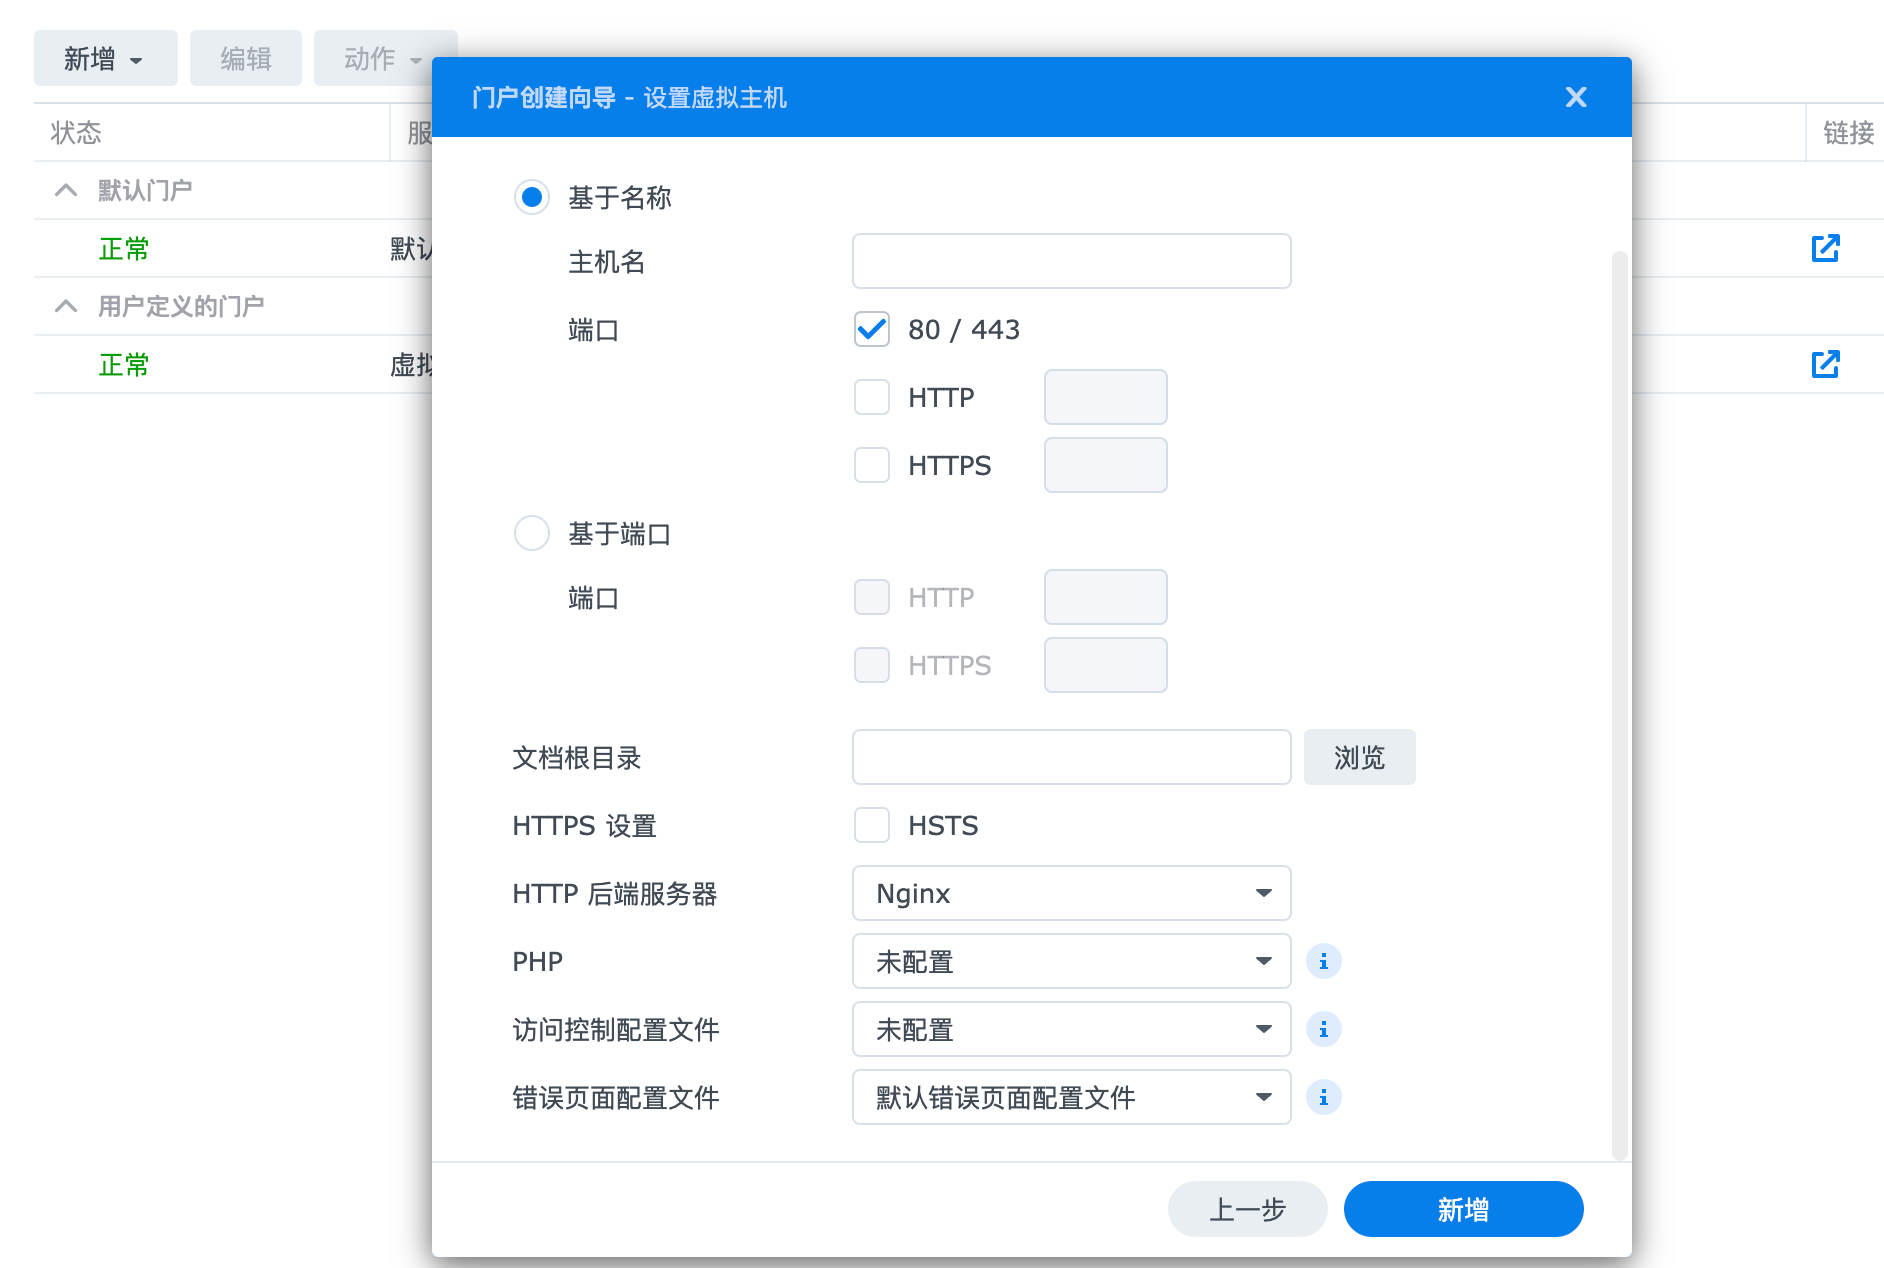Show 错误页面配置文件 info icon
Image resolution: width=1884 pixels, height=1268 pixels.
(x=1324, y=1097)
